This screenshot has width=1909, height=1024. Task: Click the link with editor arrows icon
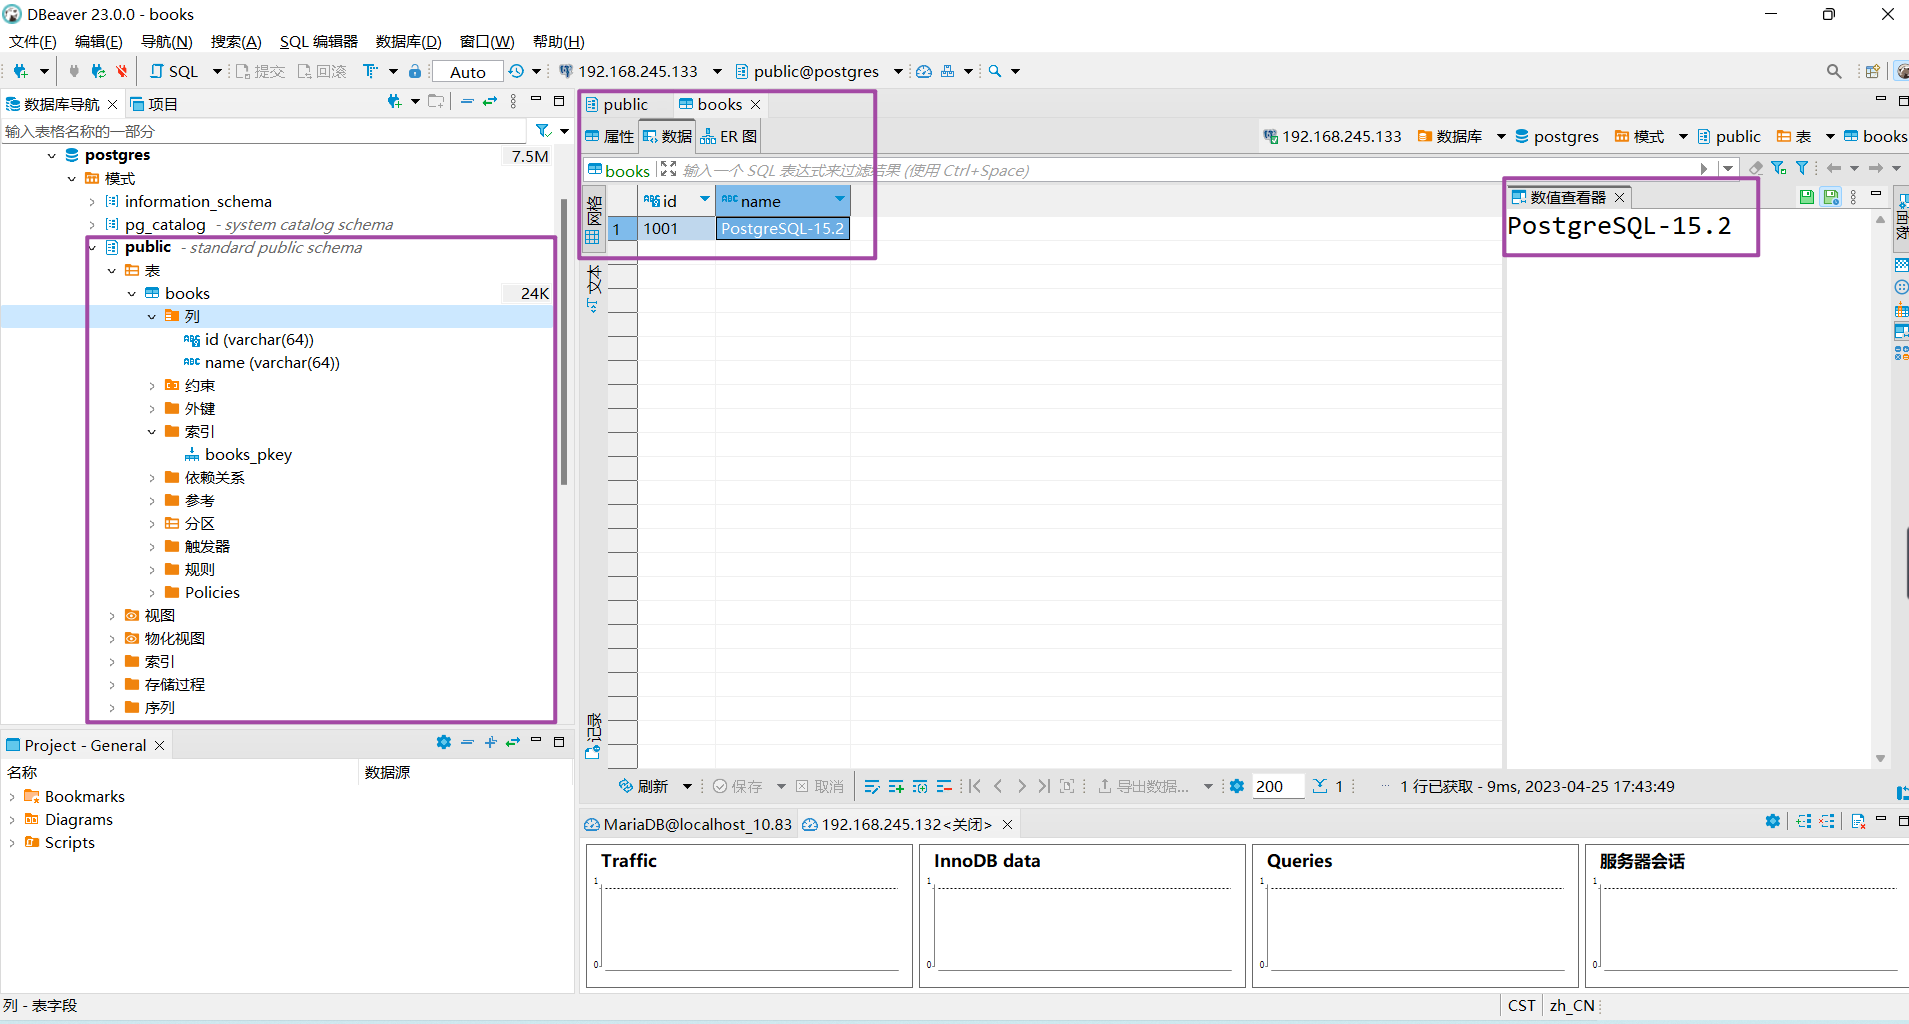click(x=490, y=102)
